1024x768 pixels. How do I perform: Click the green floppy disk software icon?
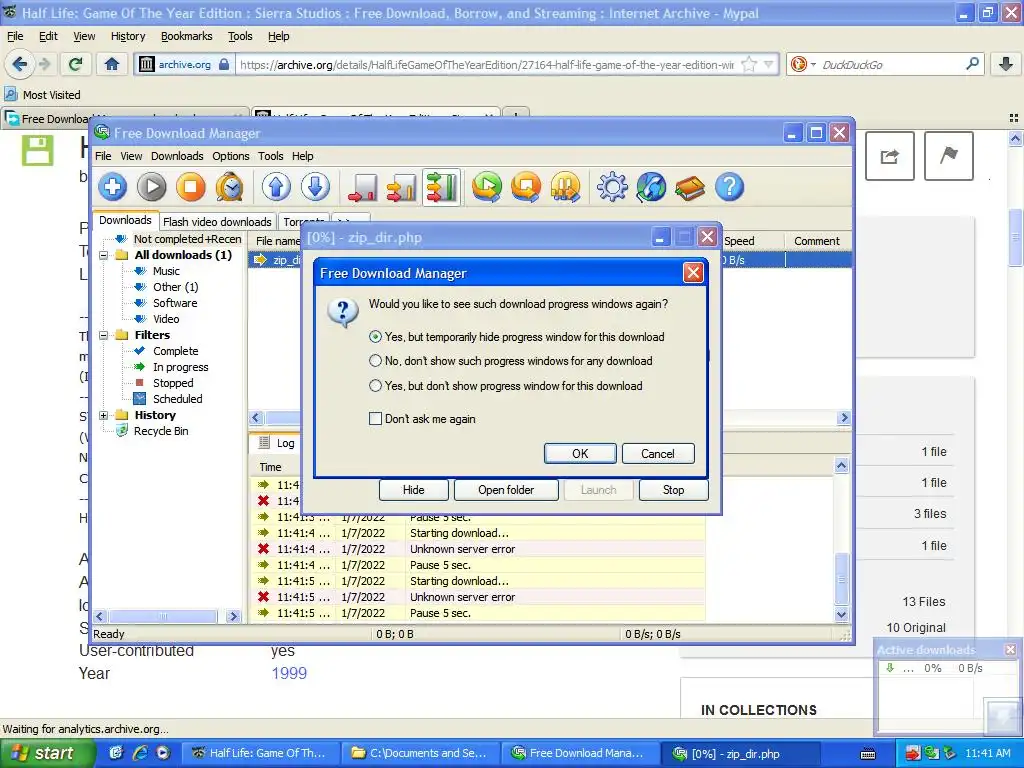37,151
